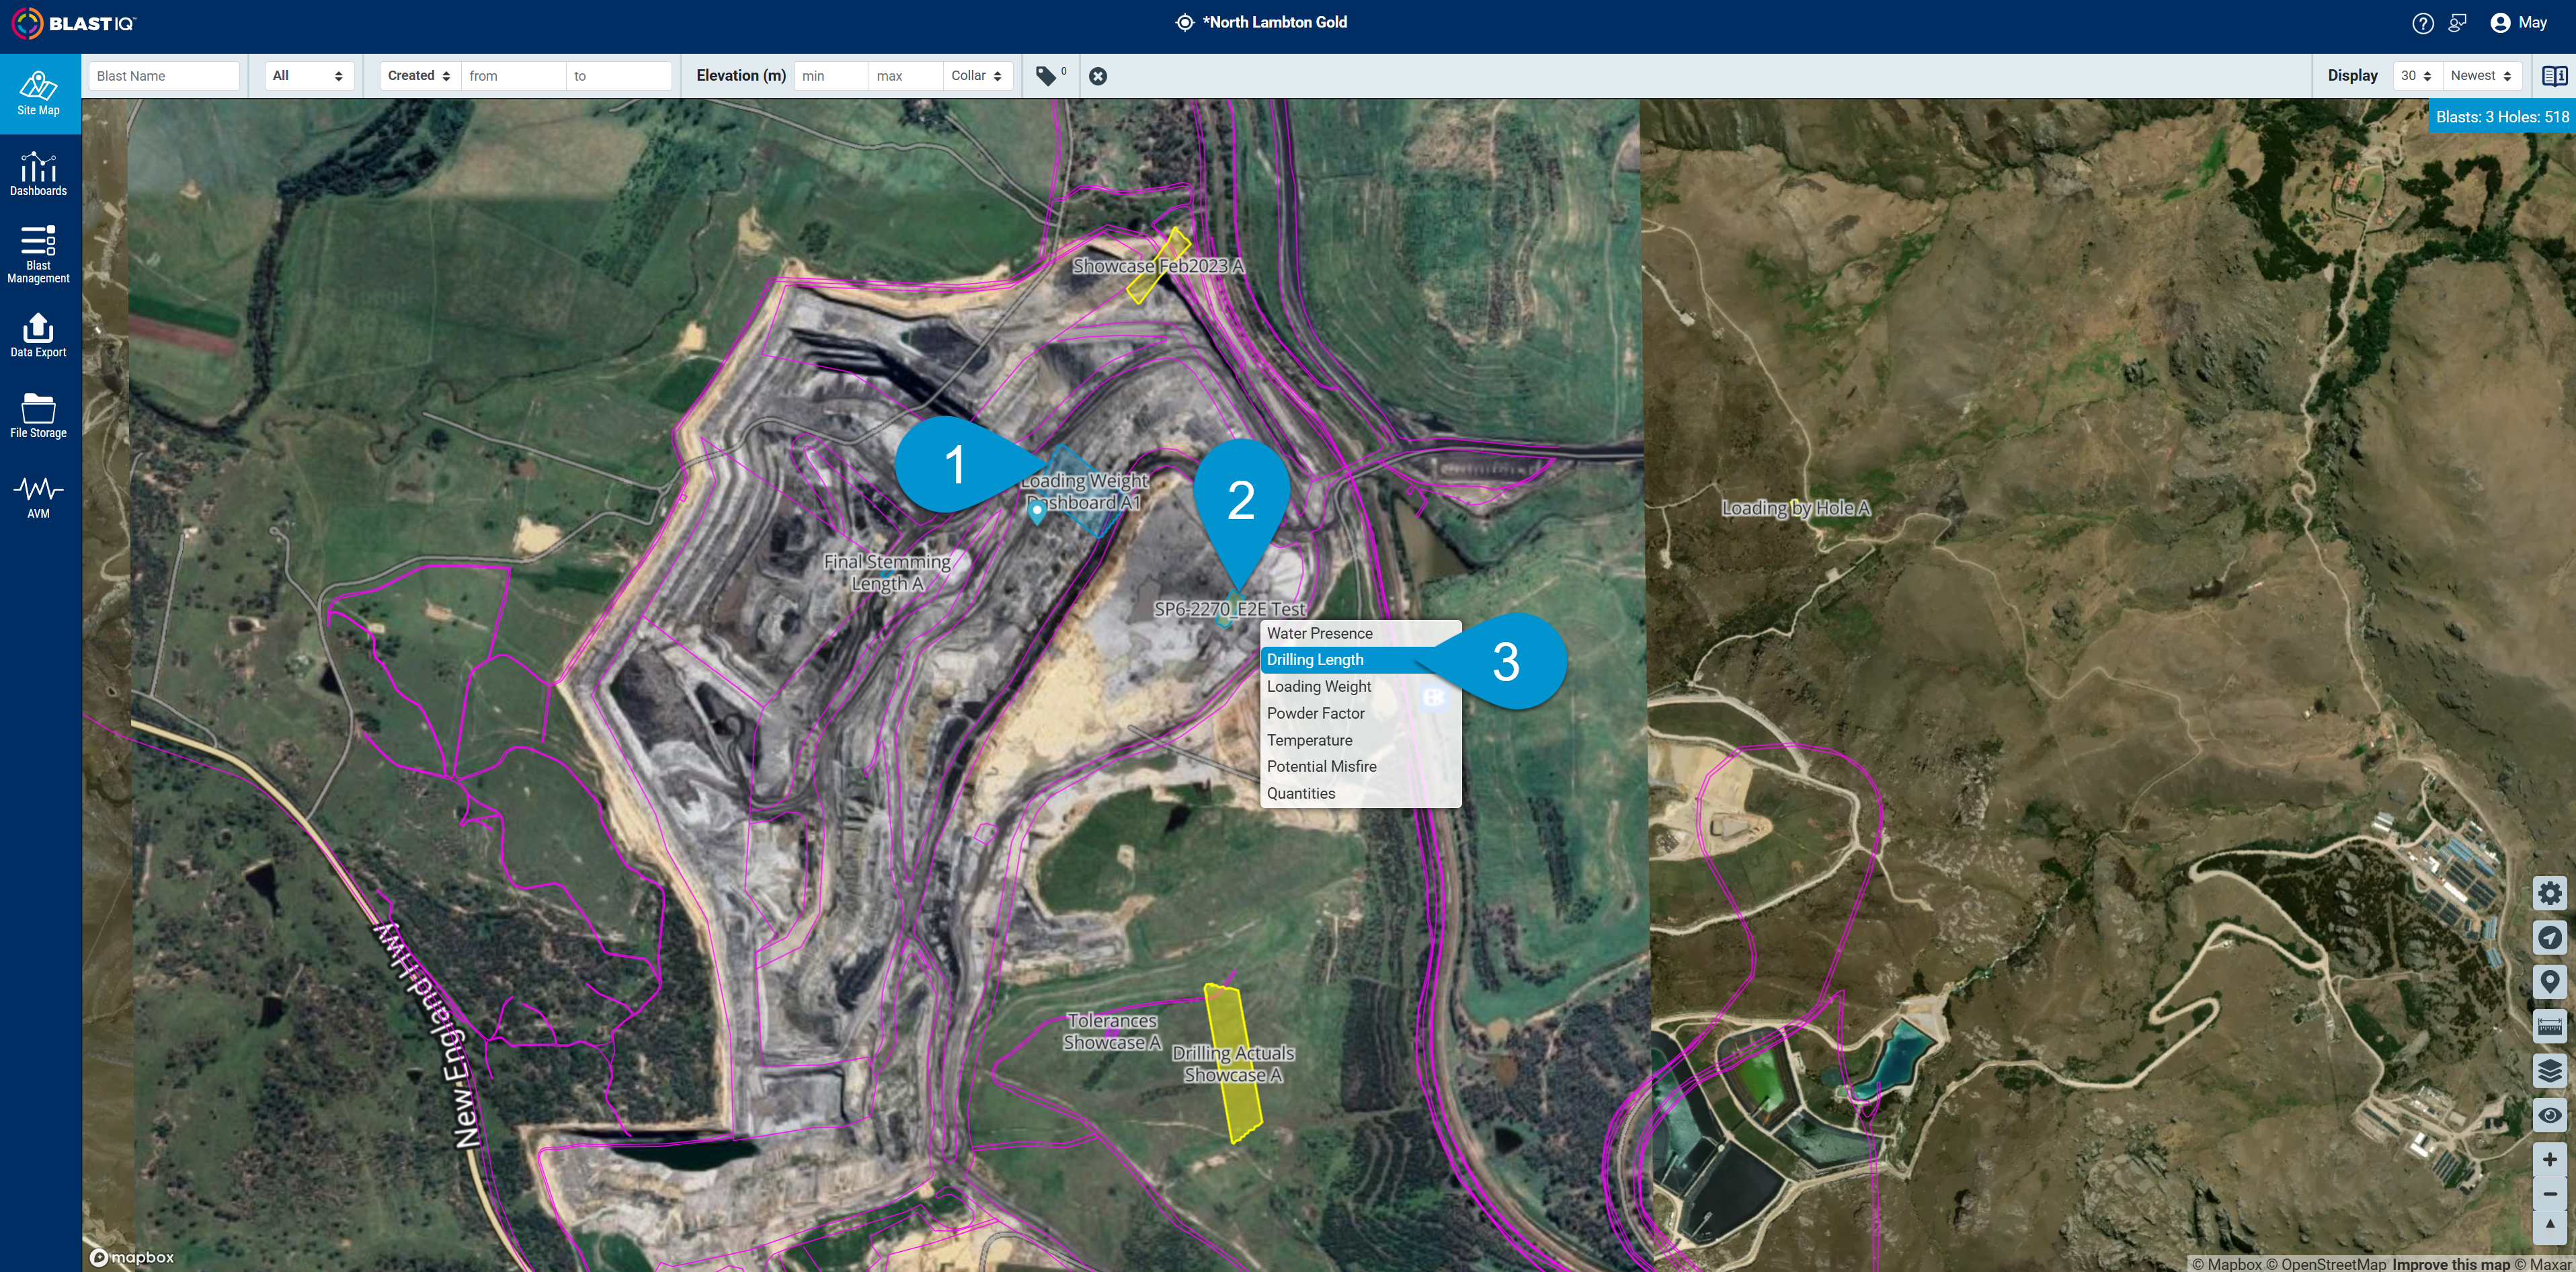Click the site target icon beside North Lambton Gold
The image size is (2576, 1272).
1185,23
